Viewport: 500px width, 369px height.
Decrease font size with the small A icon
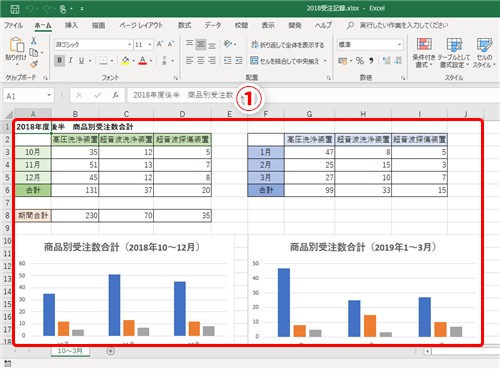coord(171,44)
